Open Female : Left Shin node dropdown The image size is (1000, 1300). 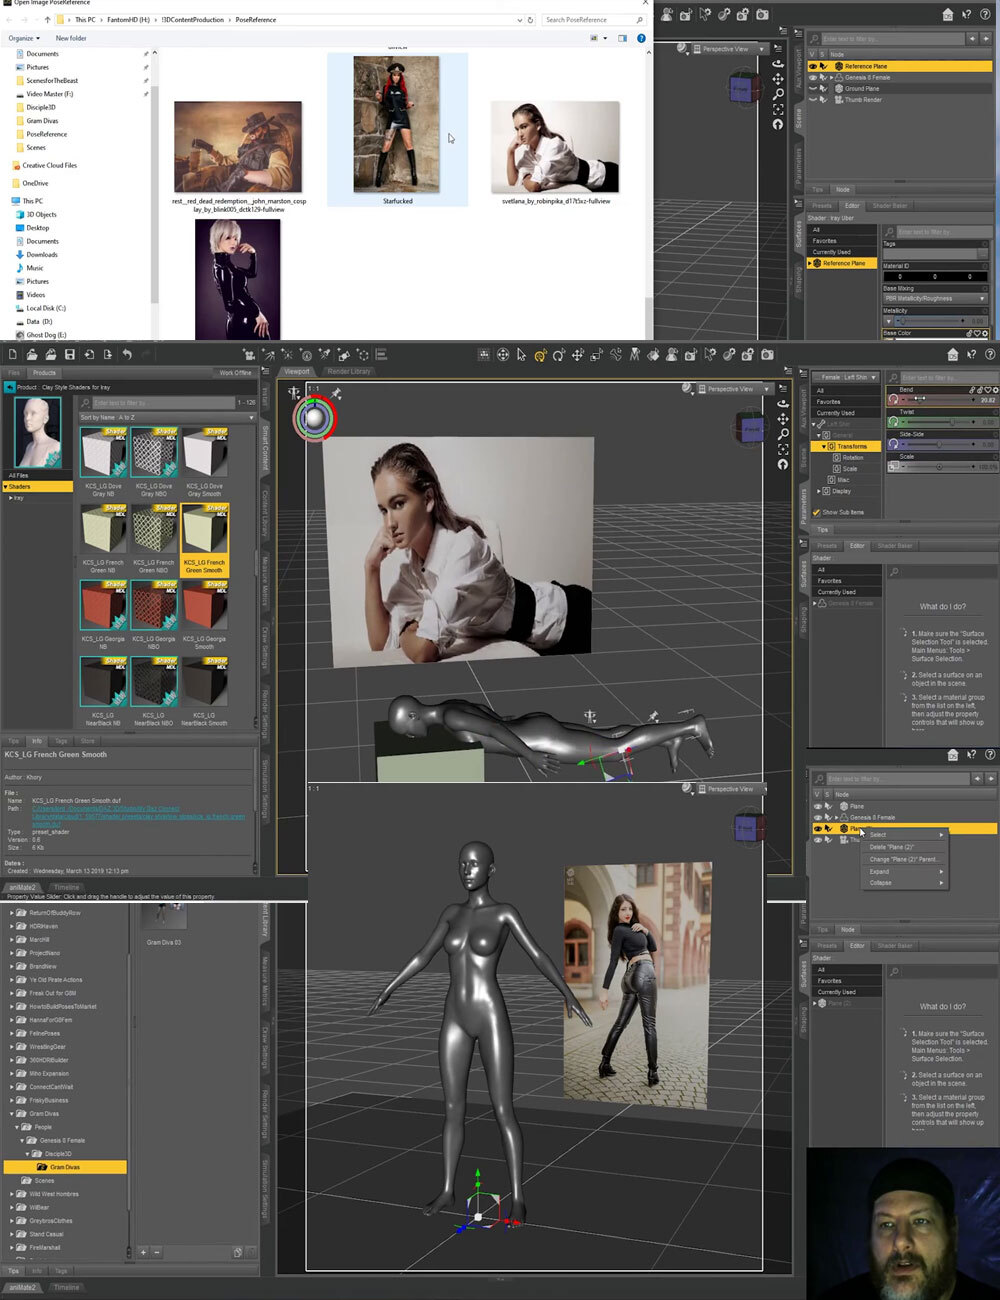tap(846, 377)
